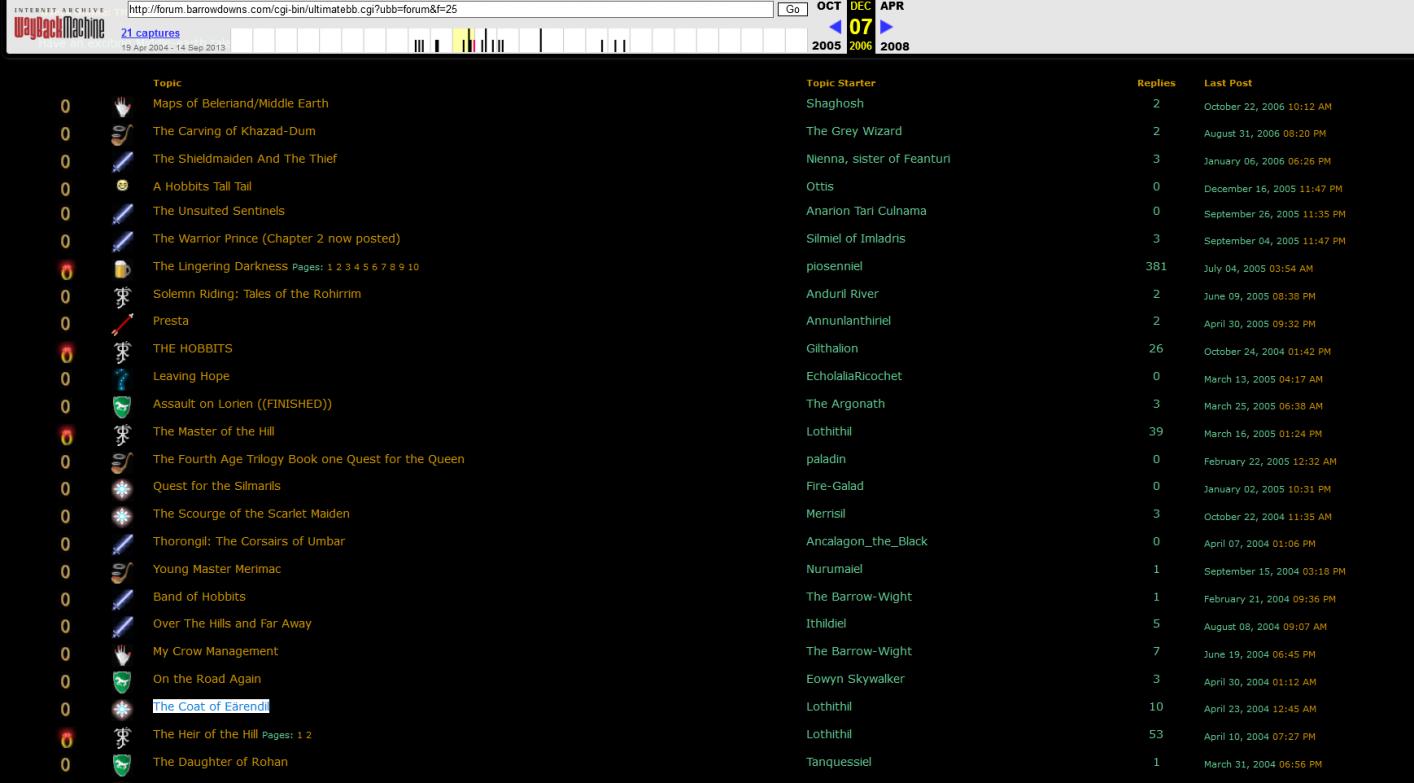
Task: Click beer mug icon beside The Lingering Darkness
Action: point(122,269)
